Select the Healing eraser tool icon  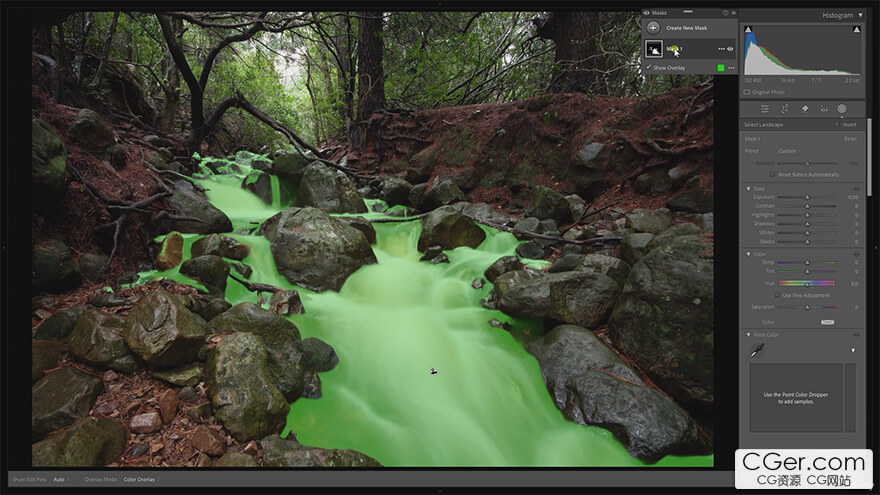pyautogui.click(x=804, y=109)
